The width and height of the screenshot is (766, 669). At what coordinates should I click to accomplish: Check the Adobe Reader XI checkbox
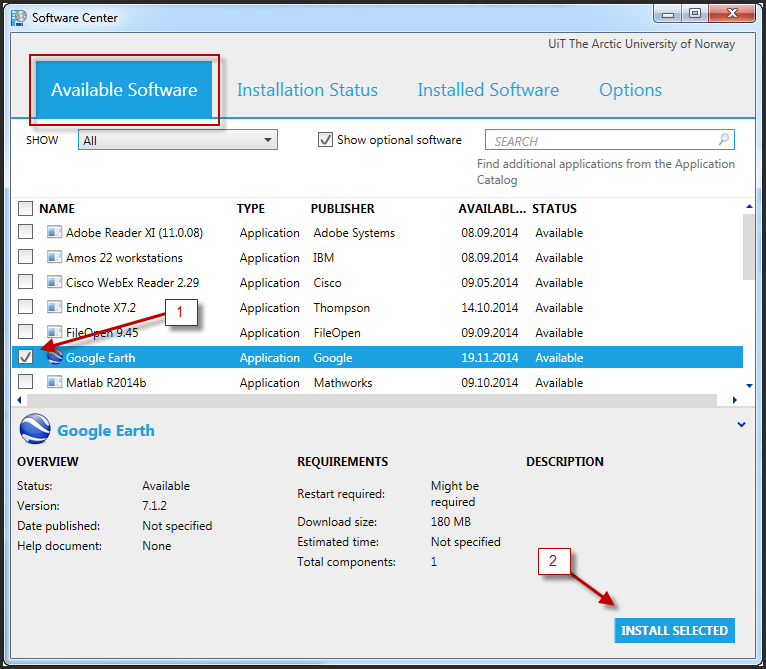pos(26,233)
